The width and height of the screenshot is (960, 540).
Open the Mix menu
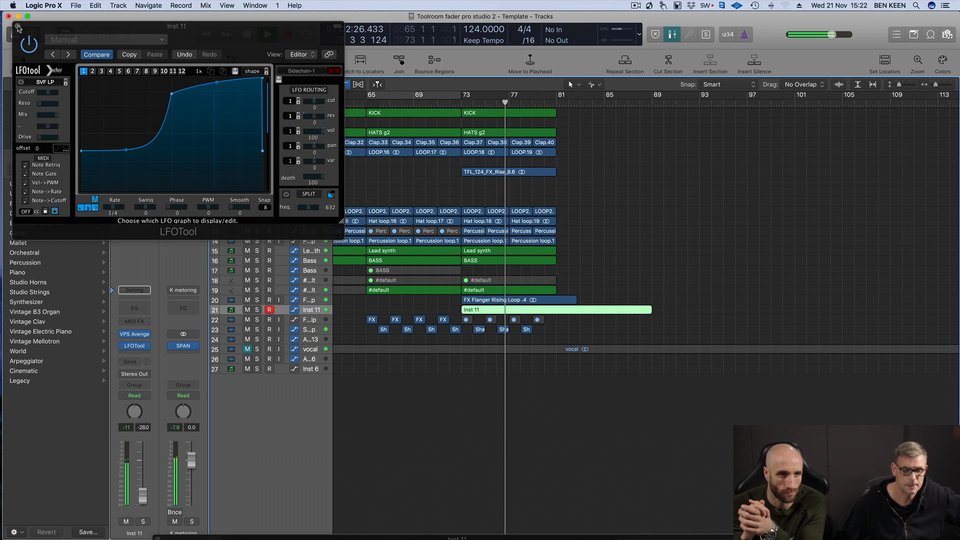click(206, 6)
